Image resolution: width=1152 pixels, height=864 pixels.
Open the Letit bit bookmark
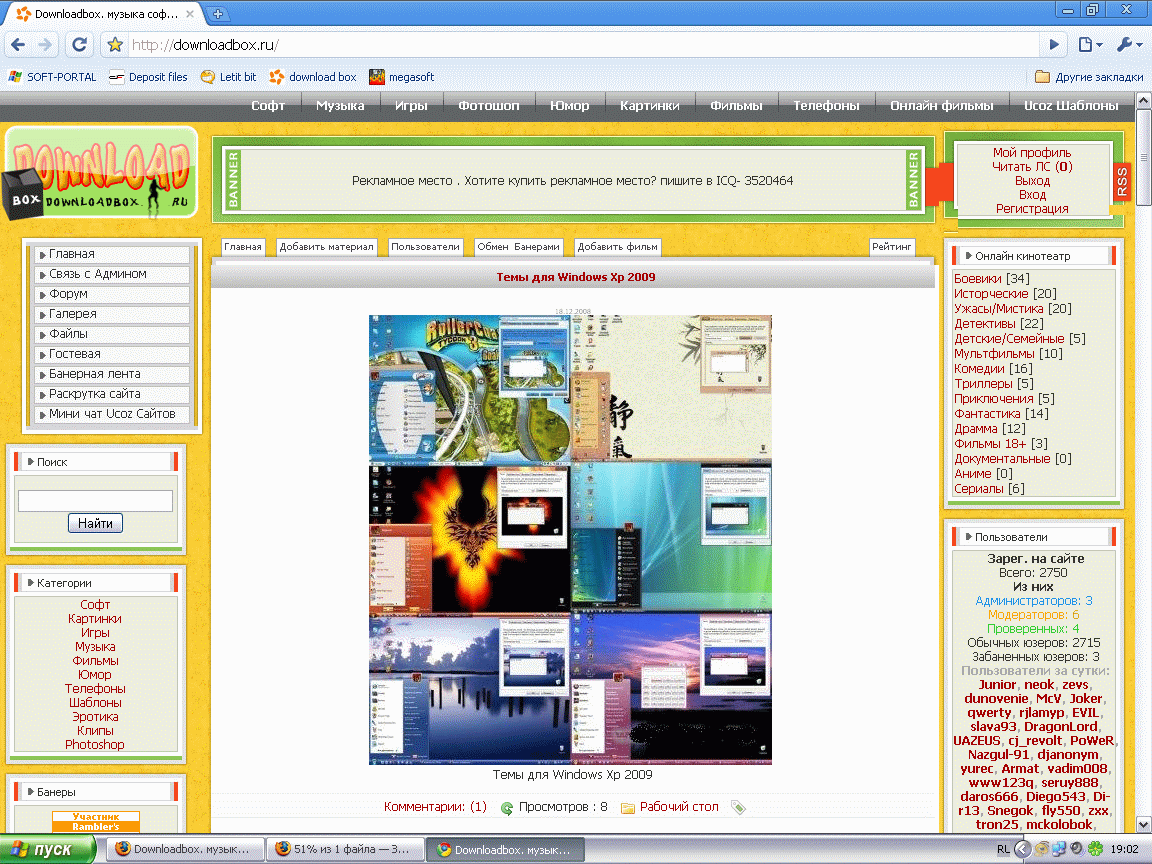pos(228,77)
